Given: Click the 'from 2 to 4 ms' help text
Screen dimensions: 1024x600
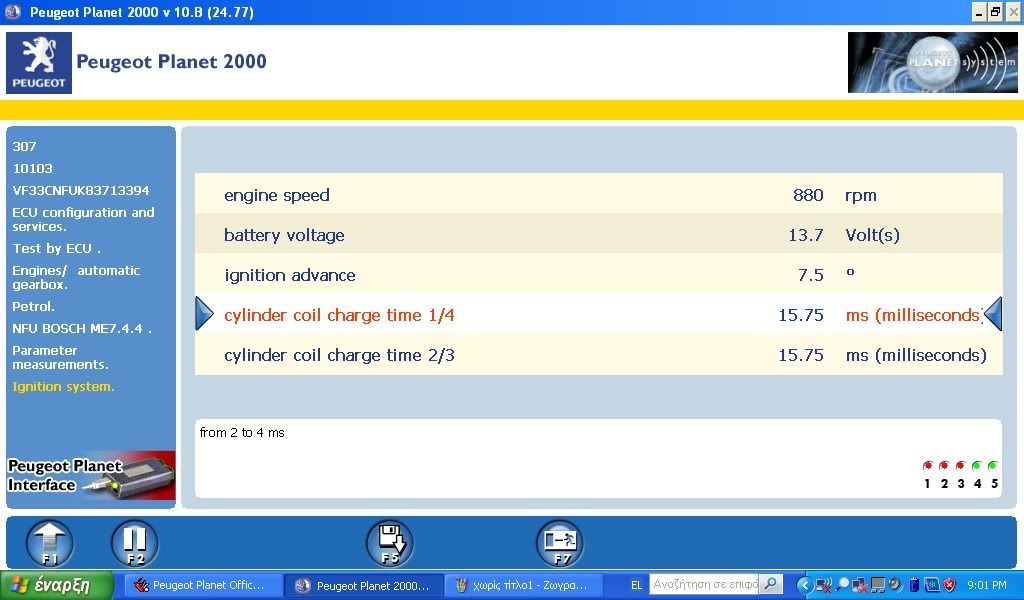Looking at the screenshot, I should (242, 432).
